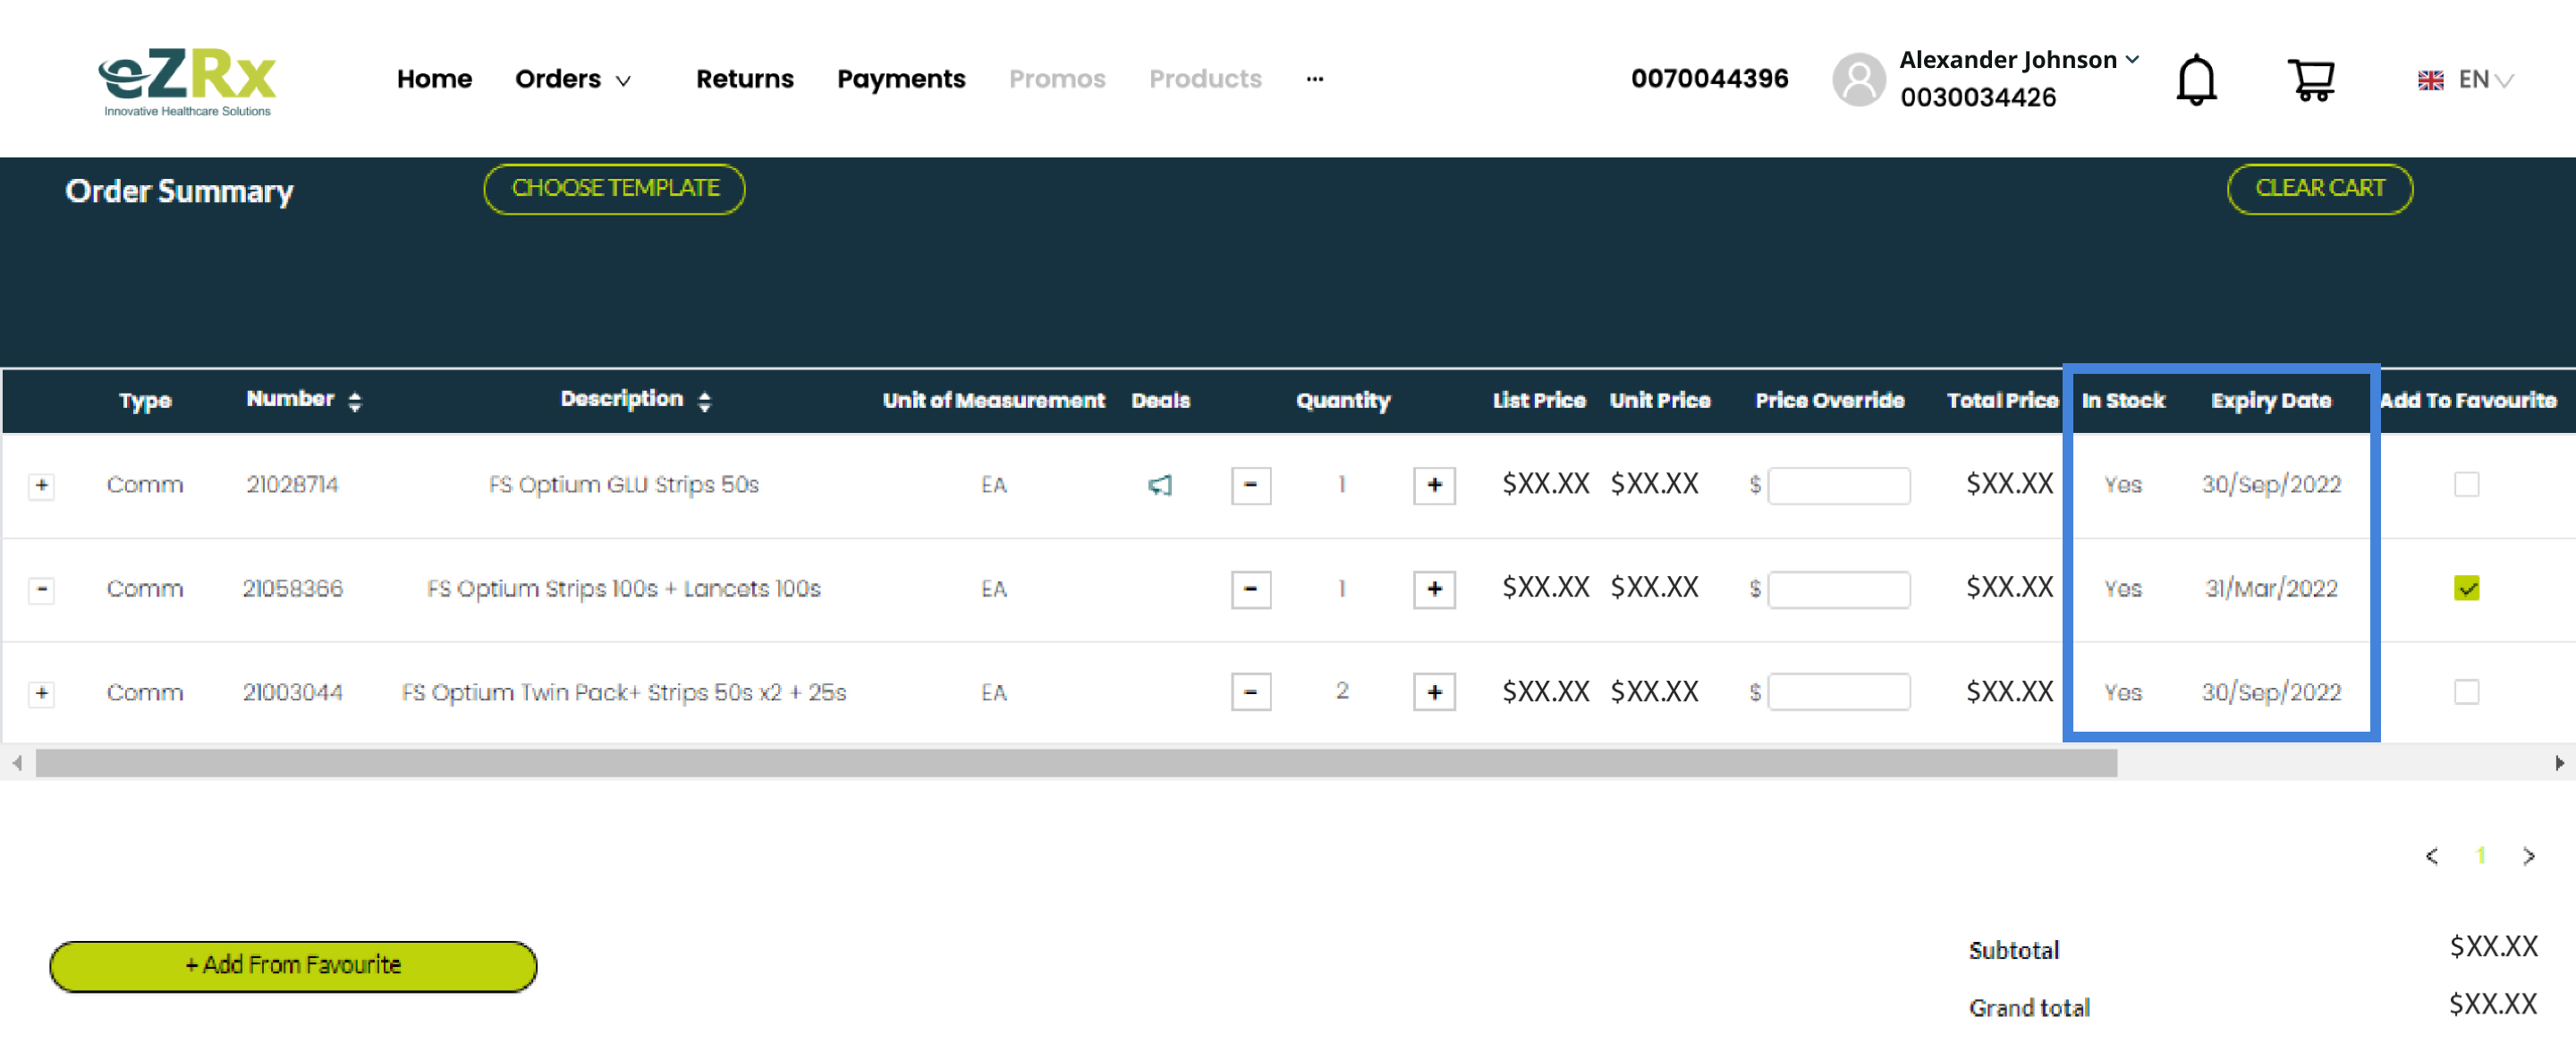View deals megaphone for GLU Strips 50s

tap(1159, 485)
